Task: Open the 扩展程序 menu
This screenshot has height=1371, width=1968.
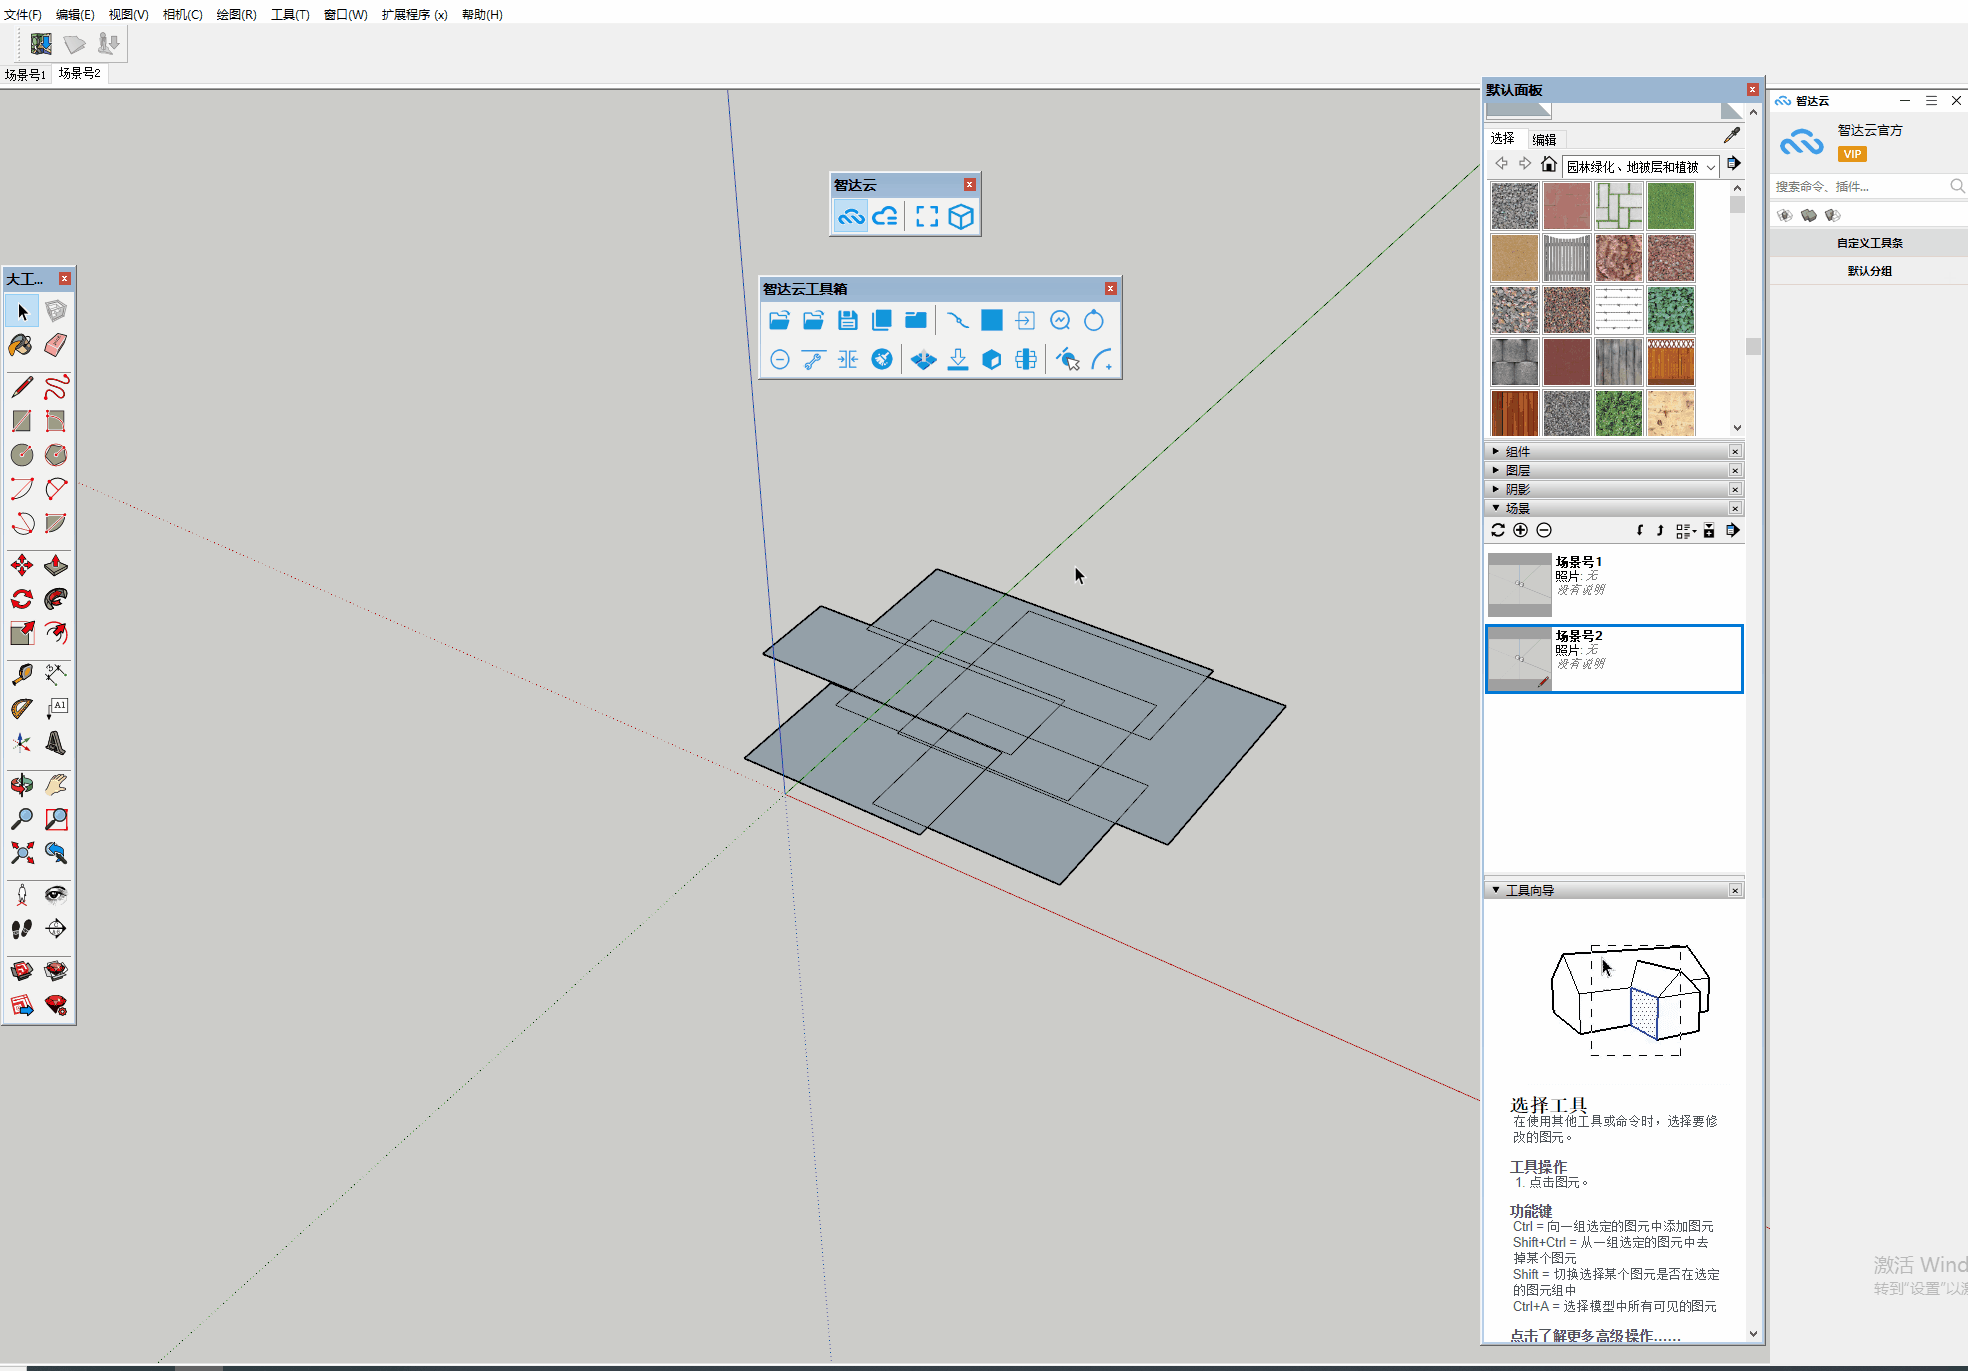Action: [413, 14]
